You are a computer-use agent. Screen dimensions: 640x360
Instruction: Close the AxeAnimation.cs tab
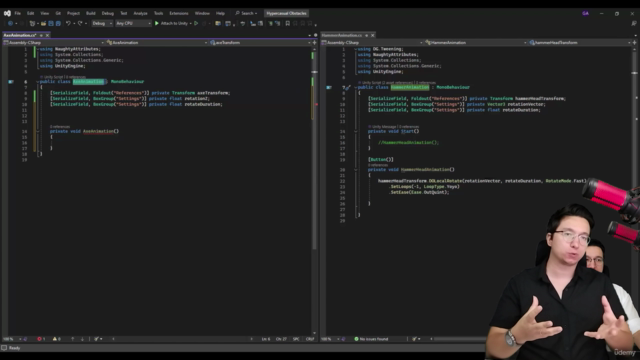(x=47, y=36)
